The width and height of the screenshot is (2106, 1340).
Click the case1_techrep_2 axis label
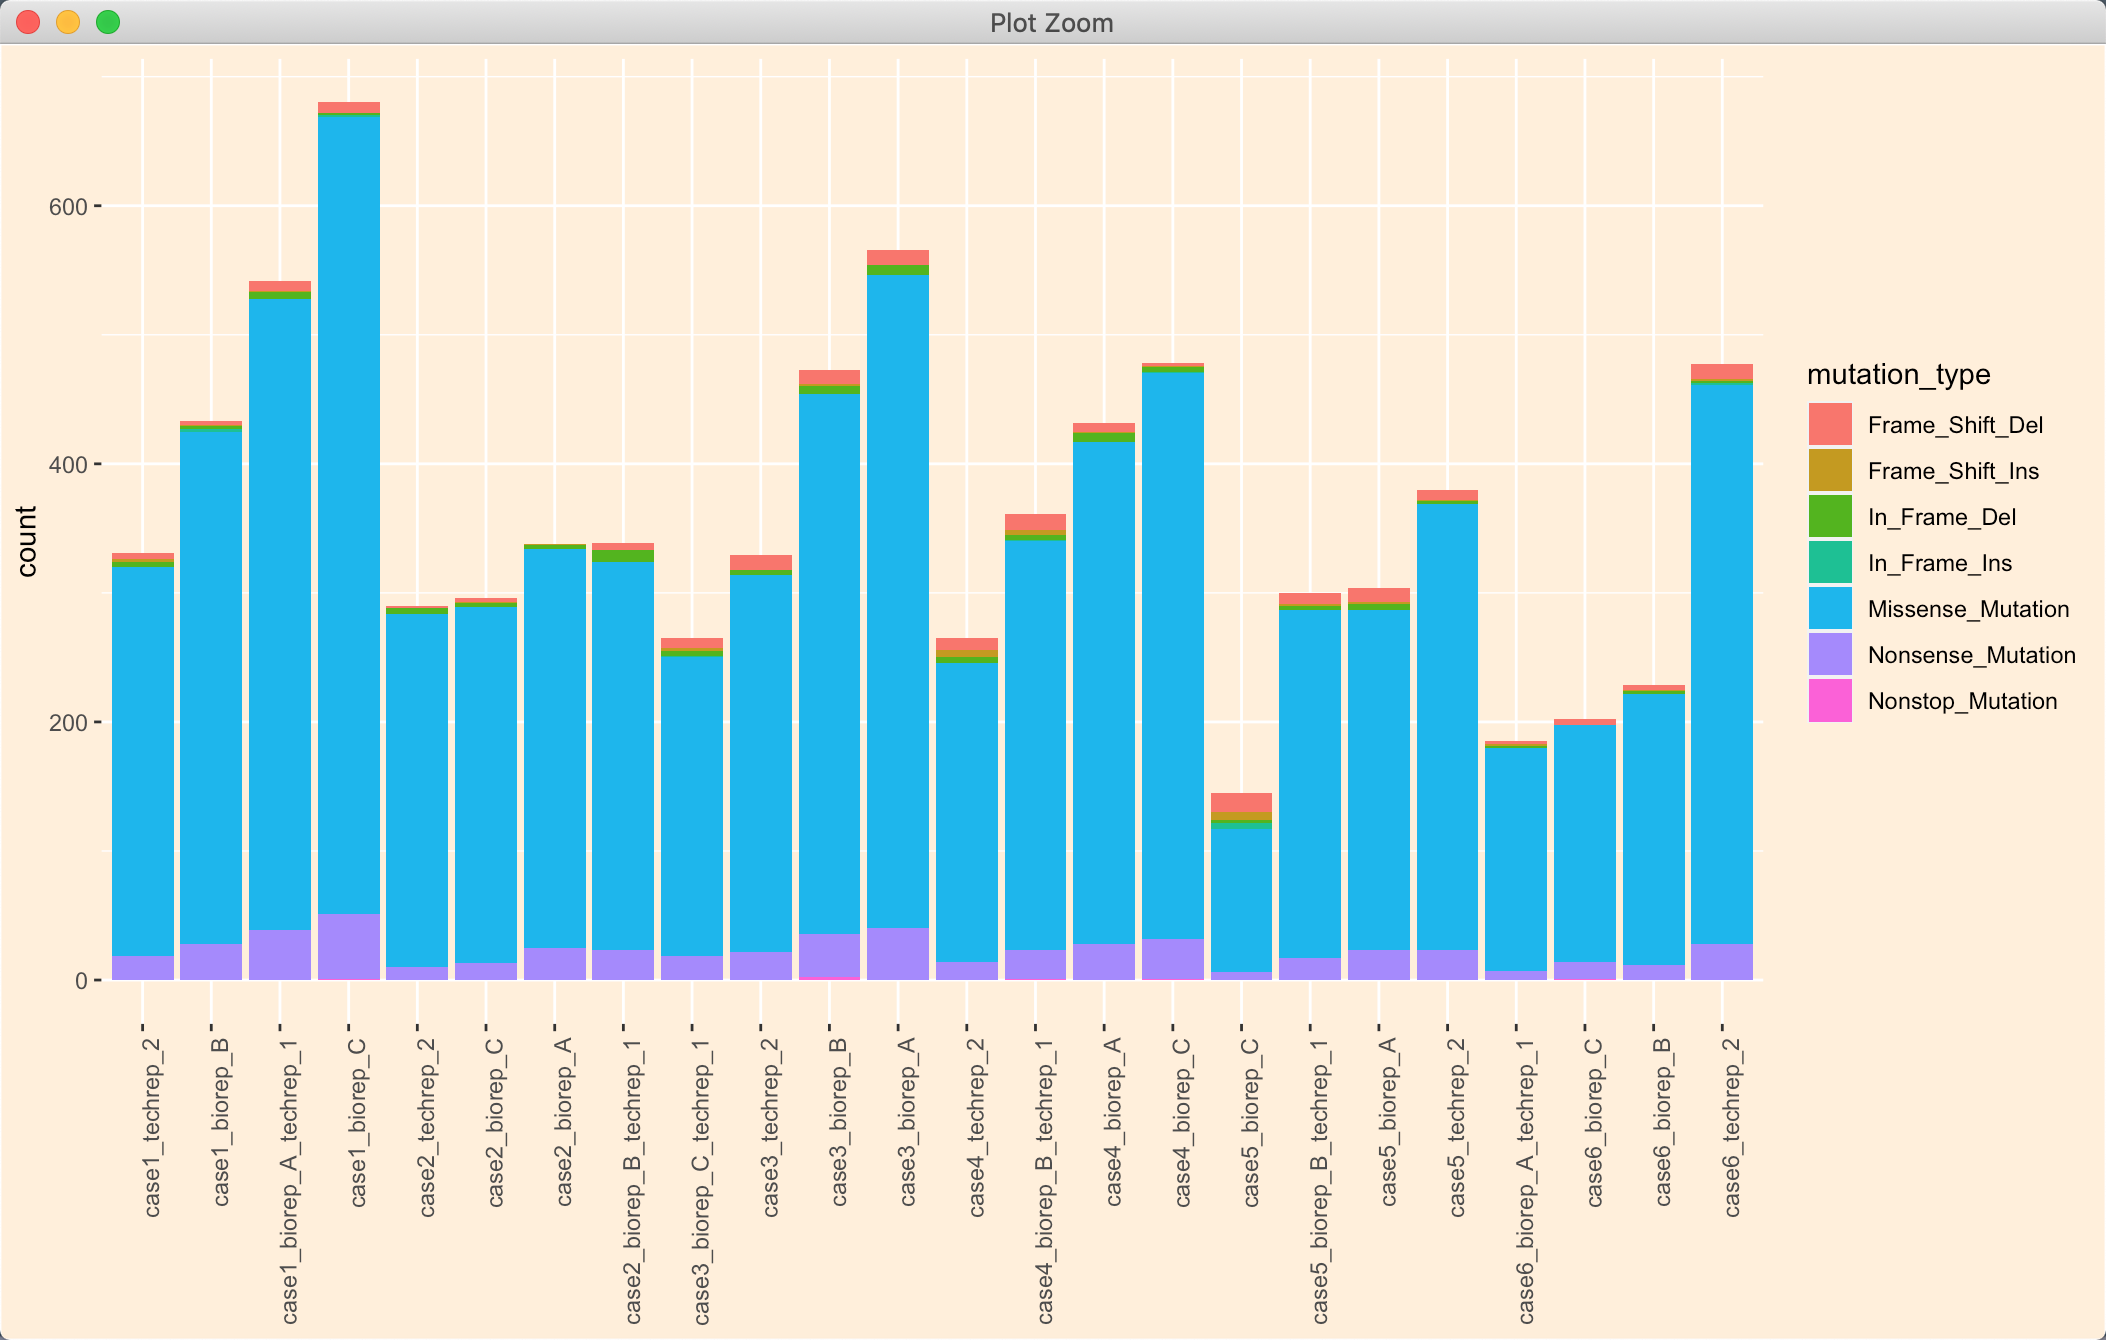click(152, 1128)
